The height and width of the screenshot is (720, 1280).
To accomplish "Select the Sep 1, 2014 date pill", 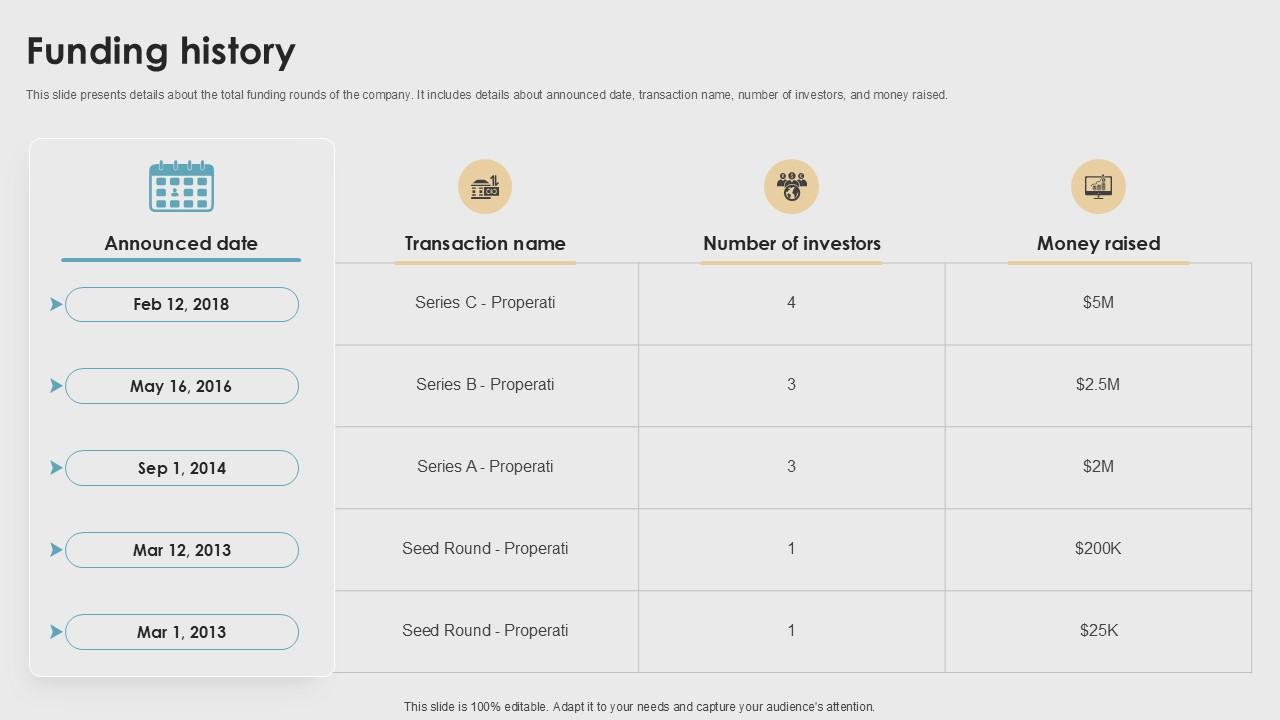I will pos(182,468).
